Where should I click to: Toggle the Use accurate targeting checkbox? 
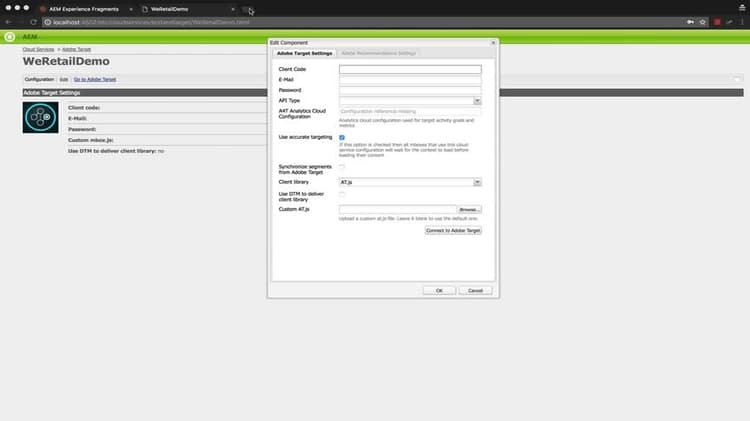pos(342,137)
